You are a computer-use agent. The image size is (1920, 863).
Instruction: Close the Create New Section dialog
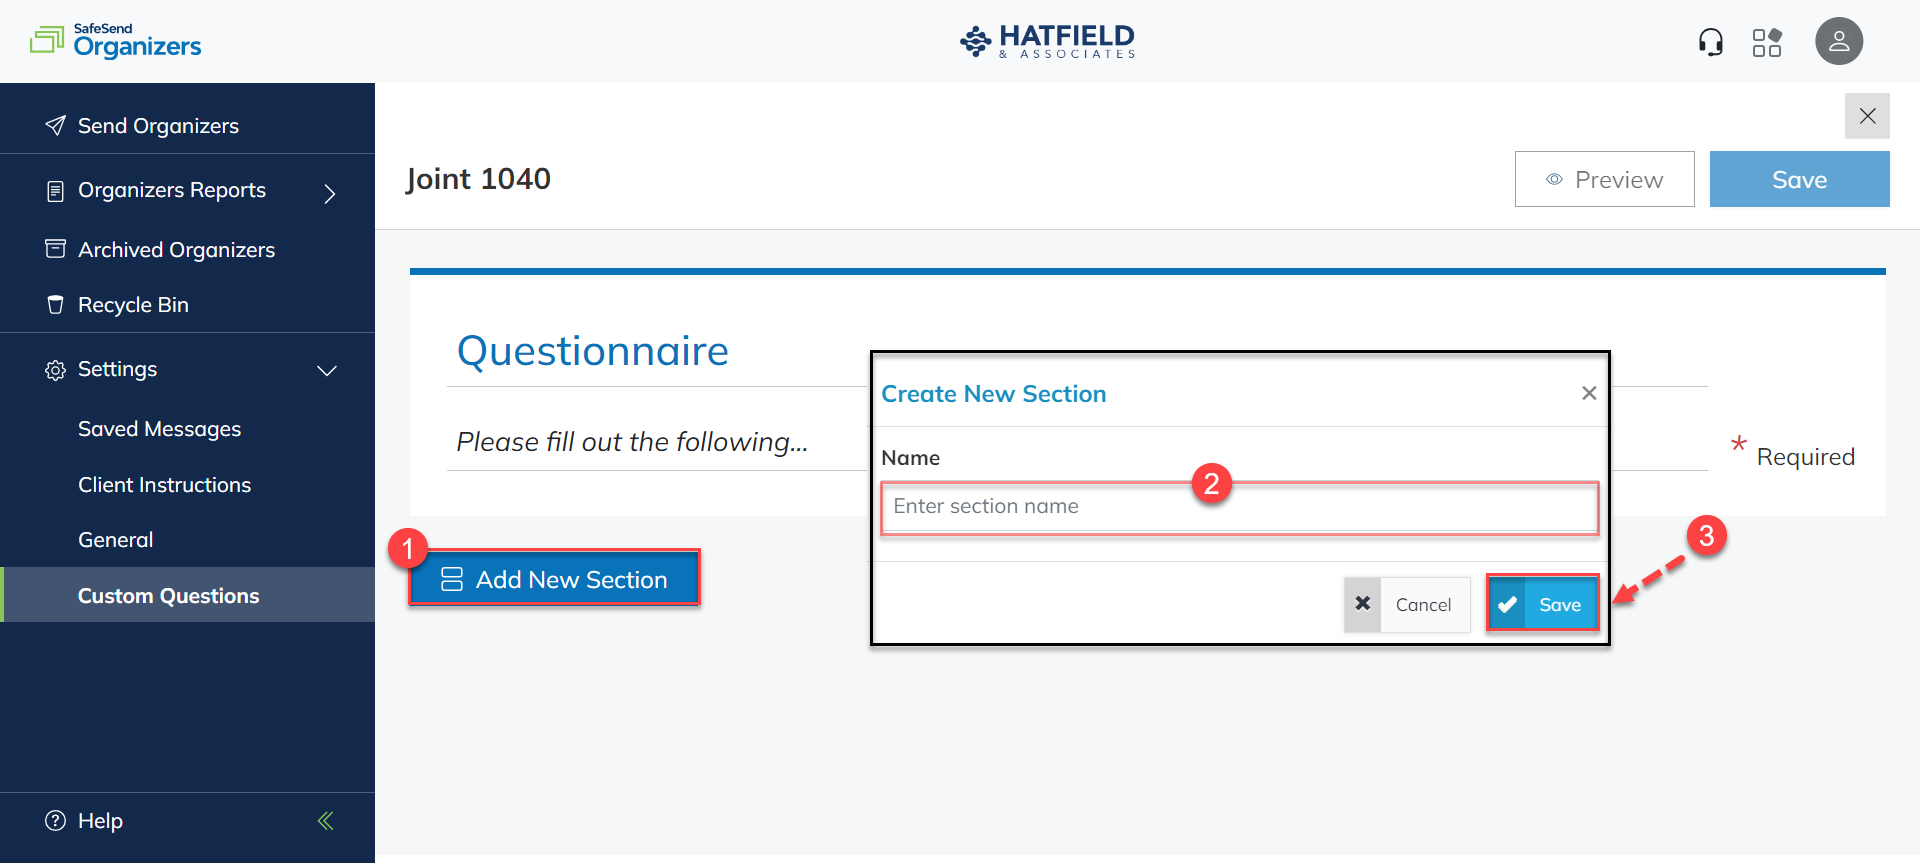(1588, 393)
